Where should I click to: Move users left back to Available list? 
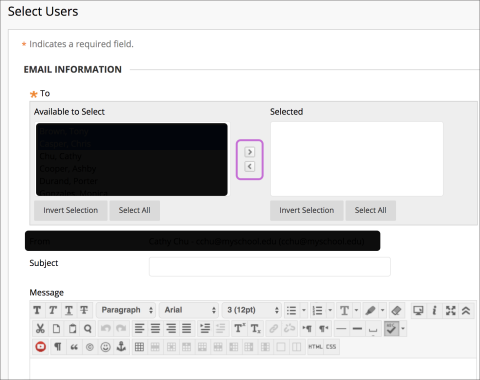pyautogui.click(x=250, y=166)
